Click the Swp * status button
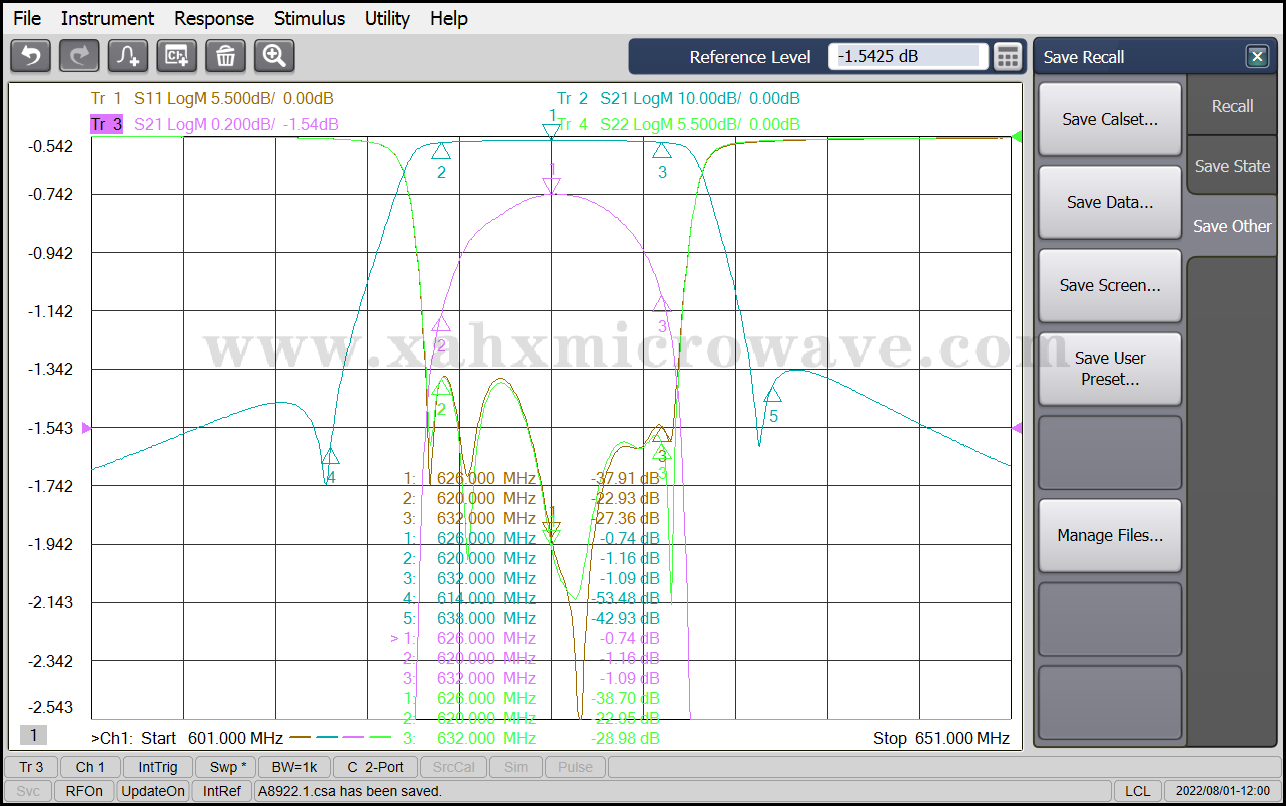The height and width of the screenshot is (806, 1286). [x=227, y=767]
